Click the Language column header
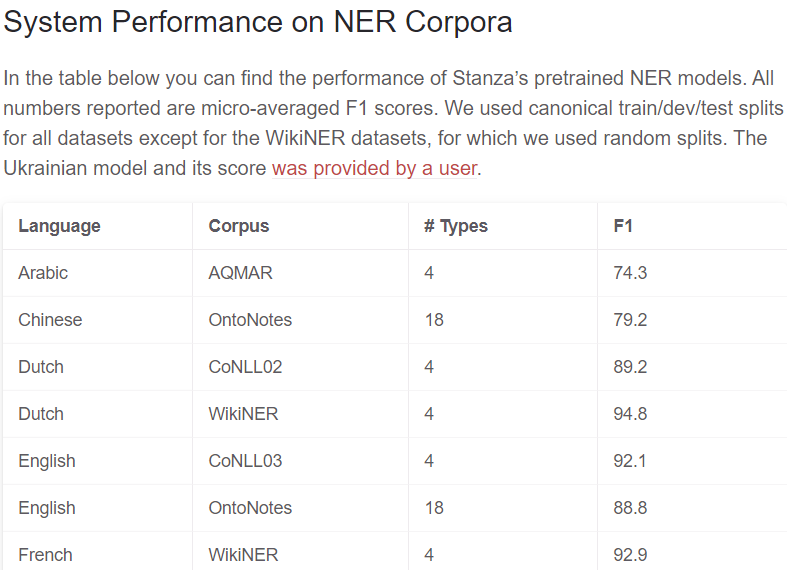 coord(59,226)
